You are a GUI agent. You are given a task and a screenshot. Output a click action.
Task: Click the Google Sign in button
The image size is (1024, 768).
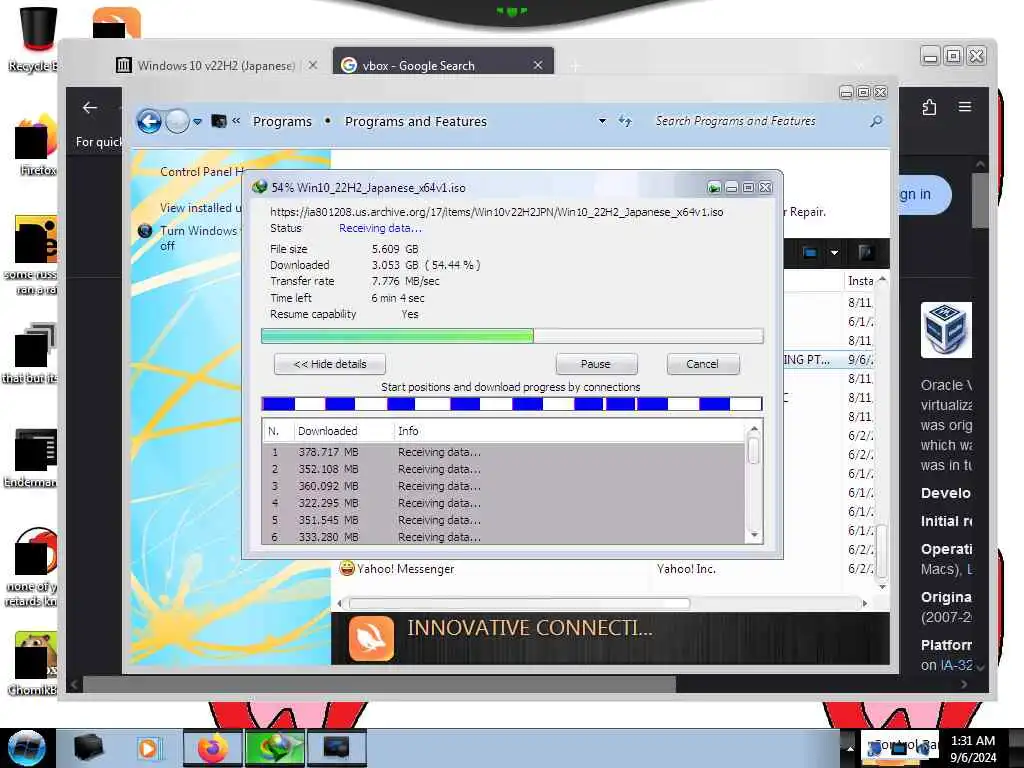pyautogui.click(x=924, y=194)
